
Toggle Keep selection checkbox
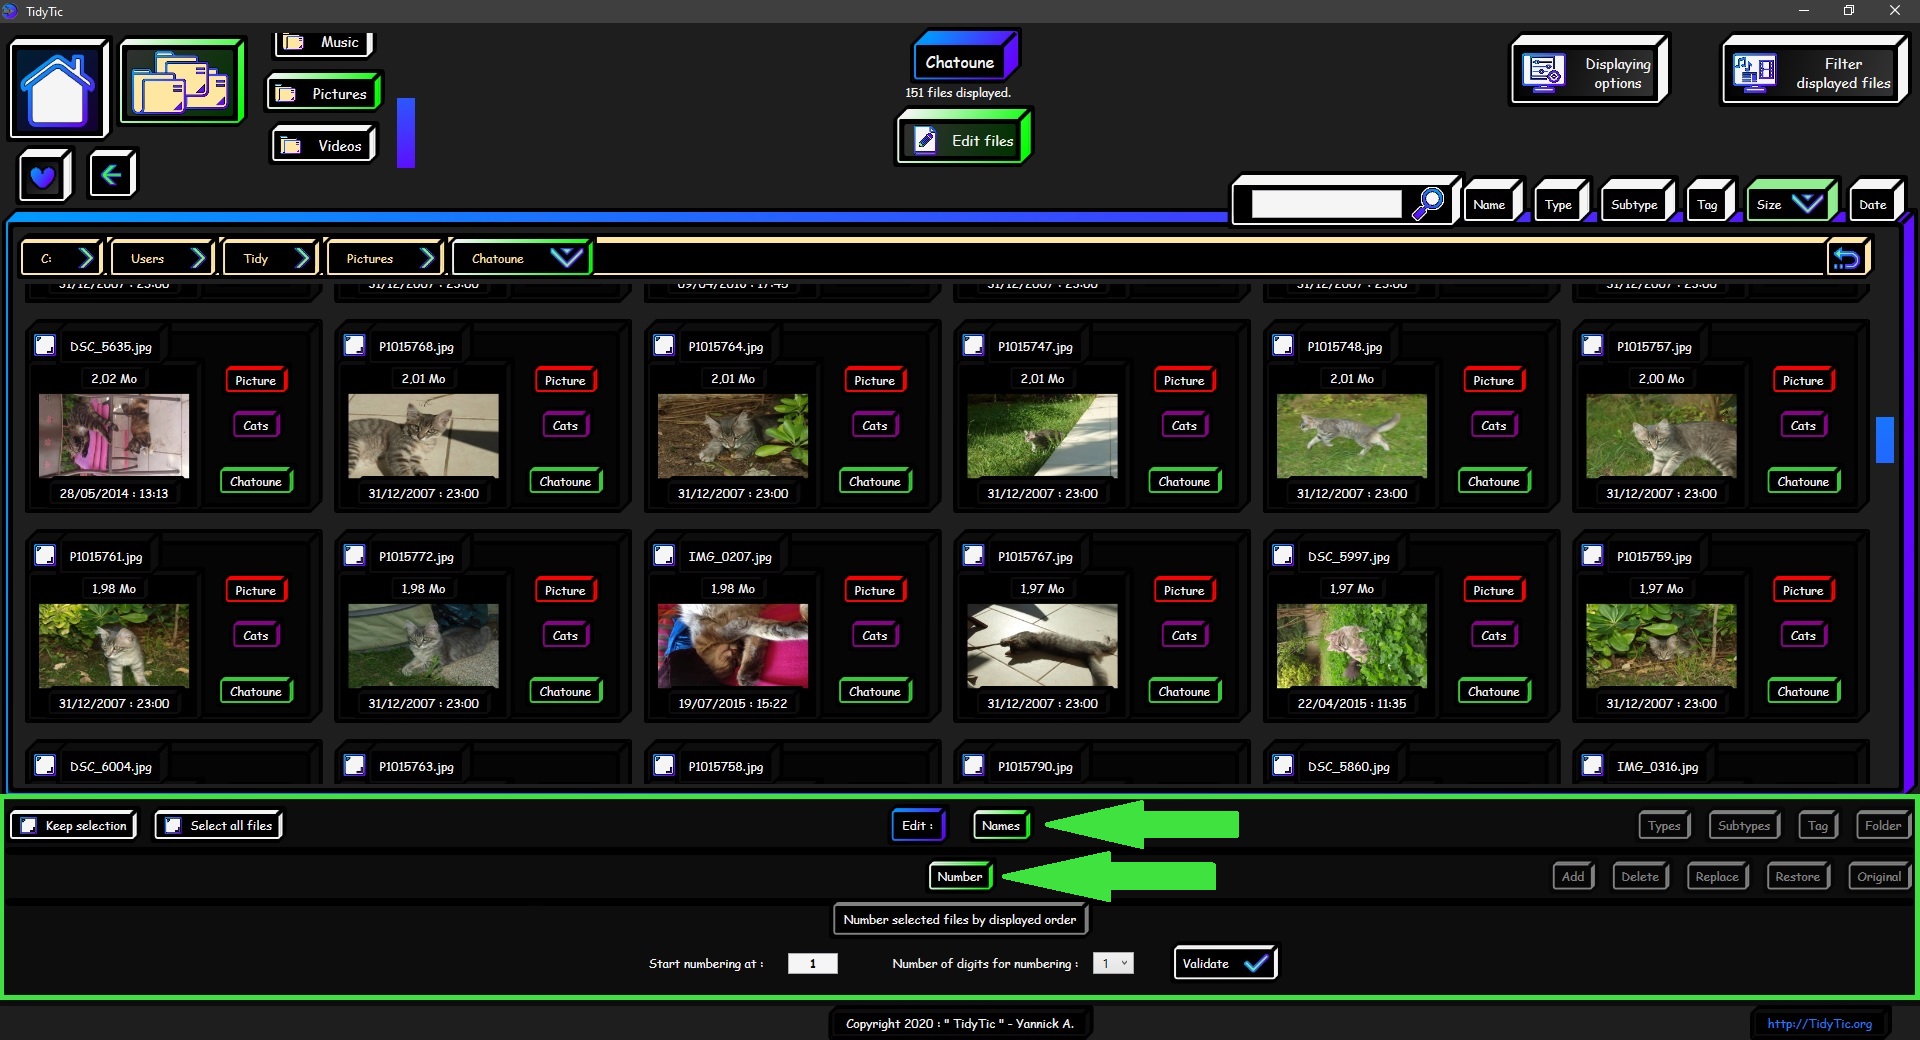29,825
